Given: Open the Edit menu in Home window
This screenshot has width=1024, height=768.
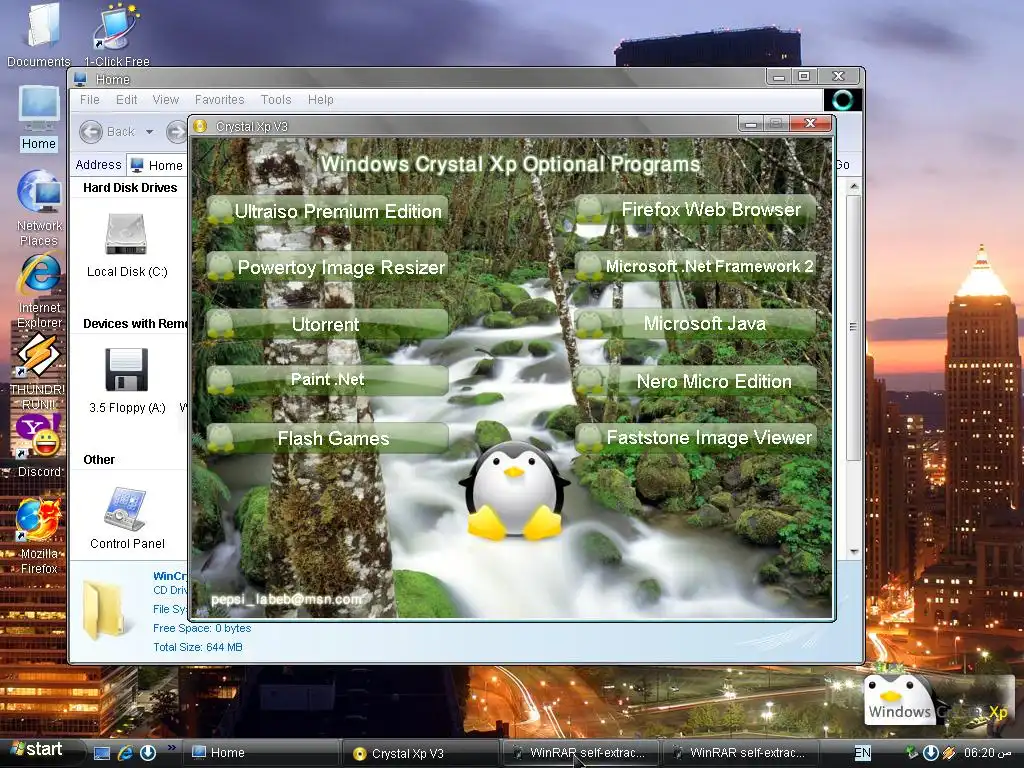Looking at the screenshot, I should [127, 100].
